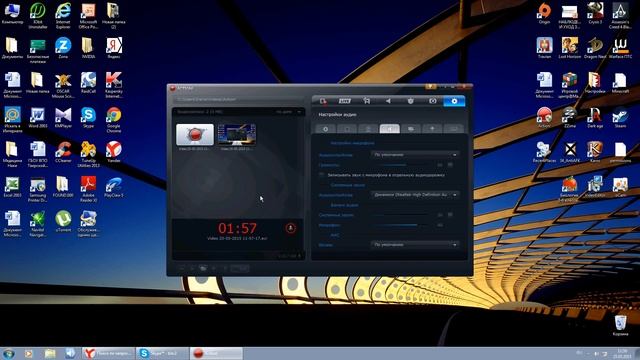Screen dimensions: 640x360
Task: Open Adobe Reader XI desktop shortcut
Action: click(x=88, y=189)
